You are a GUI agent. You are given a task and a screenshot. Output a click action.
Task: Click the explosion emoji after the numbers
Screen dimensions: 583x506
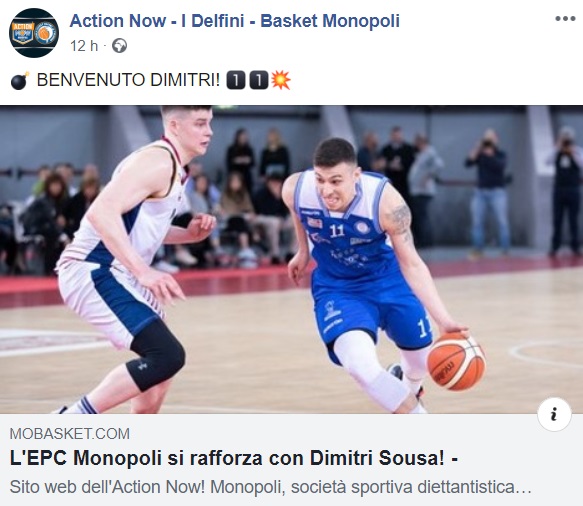click(x=281, y=80)
